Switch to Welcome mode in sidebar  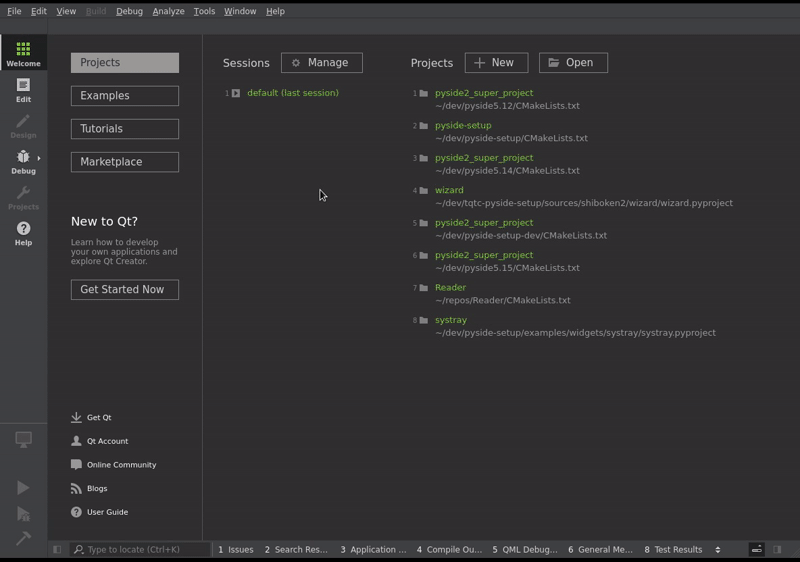click(x=23, y=53)
